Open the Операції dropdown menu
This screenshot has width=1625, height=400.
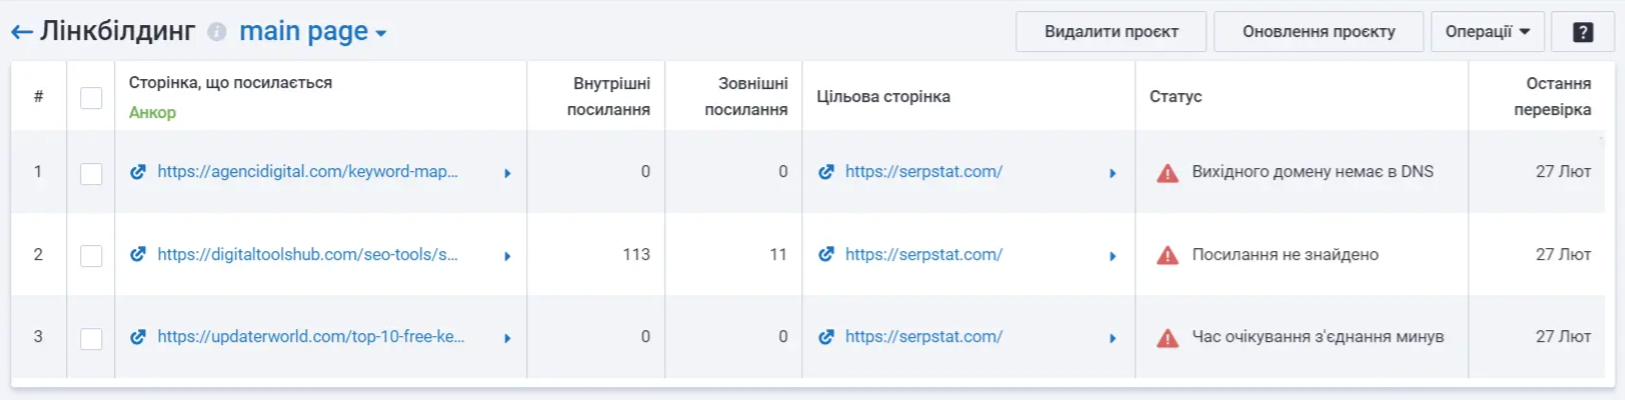(1488, 32)
